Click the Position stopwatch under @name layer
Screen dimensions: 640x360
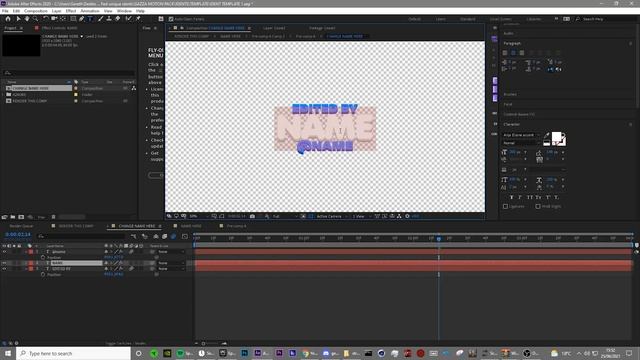(x=43, y=258)
